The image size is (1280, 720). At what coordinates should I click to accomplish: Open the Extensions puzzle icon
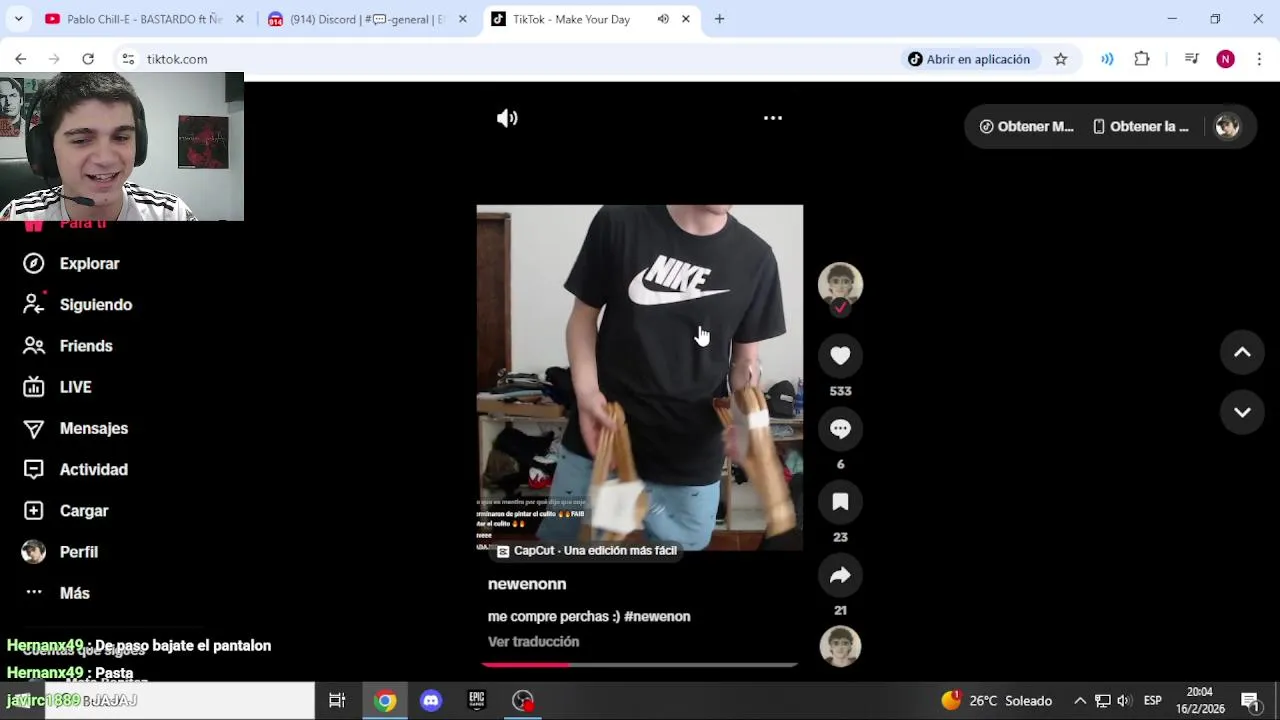(x=1142, y=59)
